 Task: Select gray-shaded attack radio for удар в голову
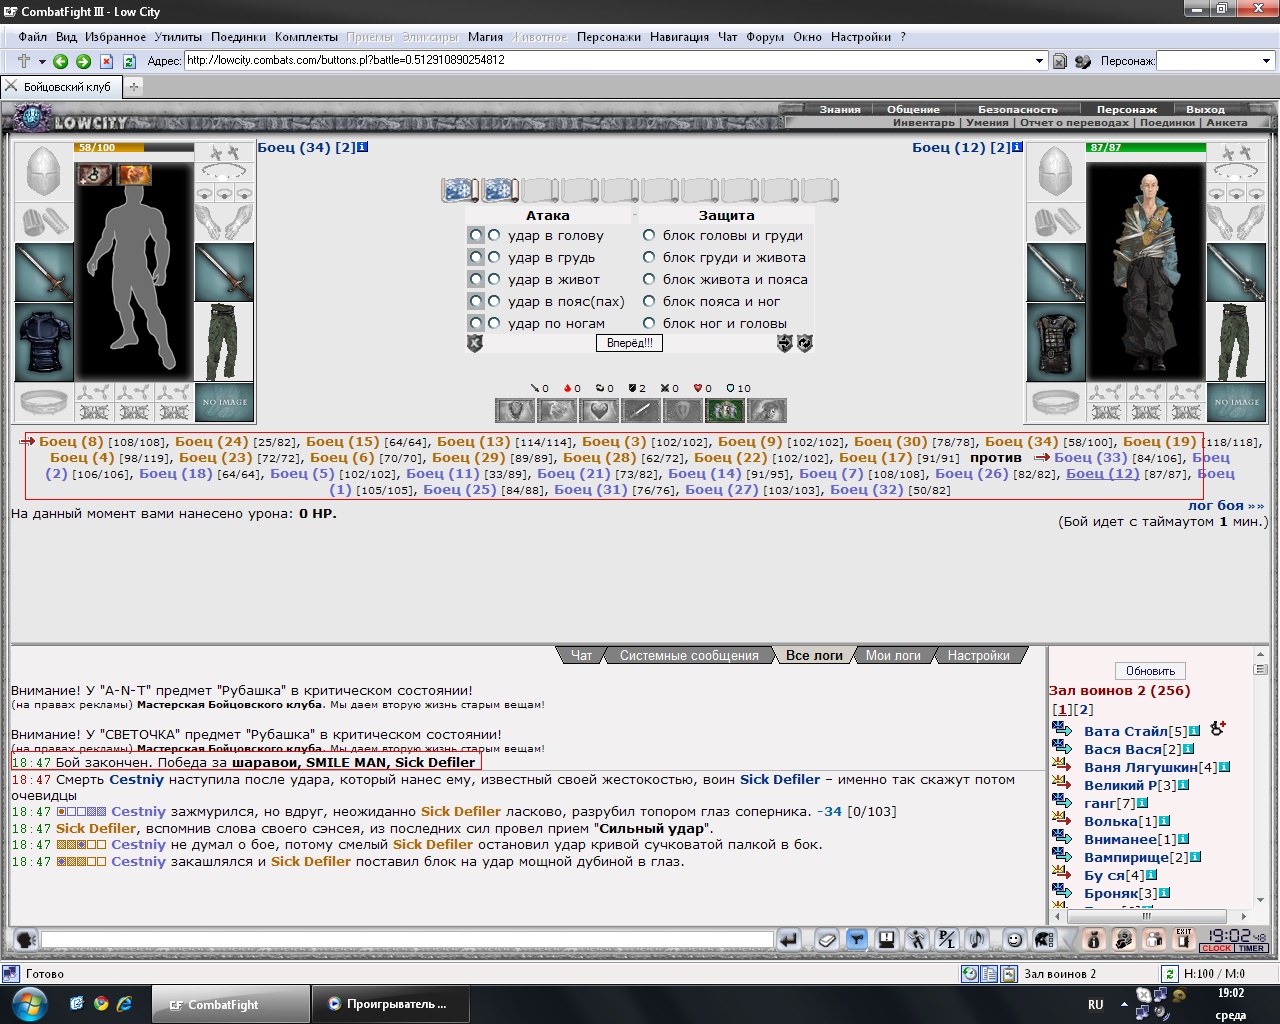476,235
